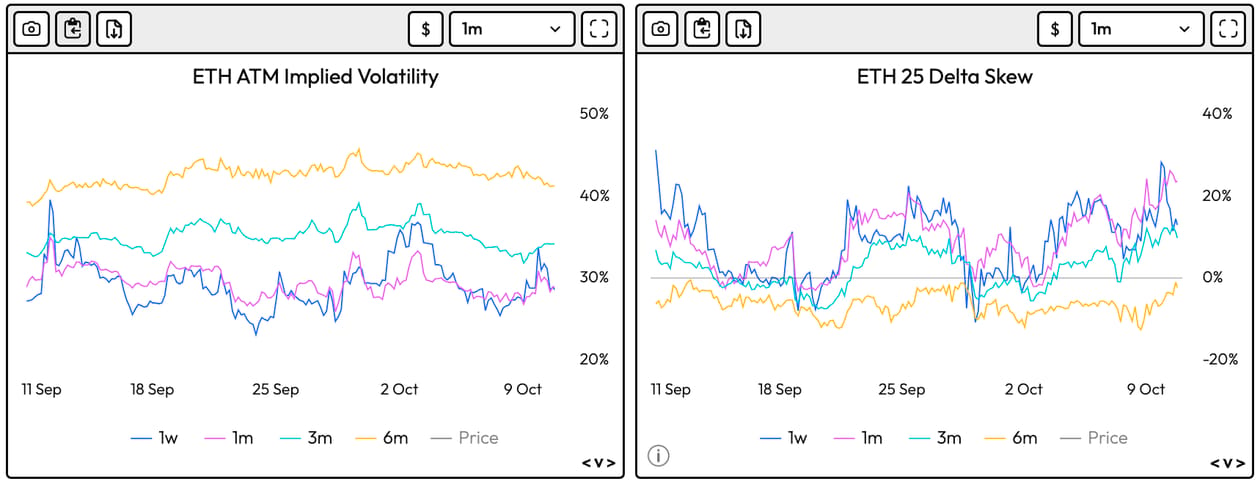This screenshot has height=484, width=1260.
Task: Toggle Price series in Implied Volatility legend
Action: point(464,437)
